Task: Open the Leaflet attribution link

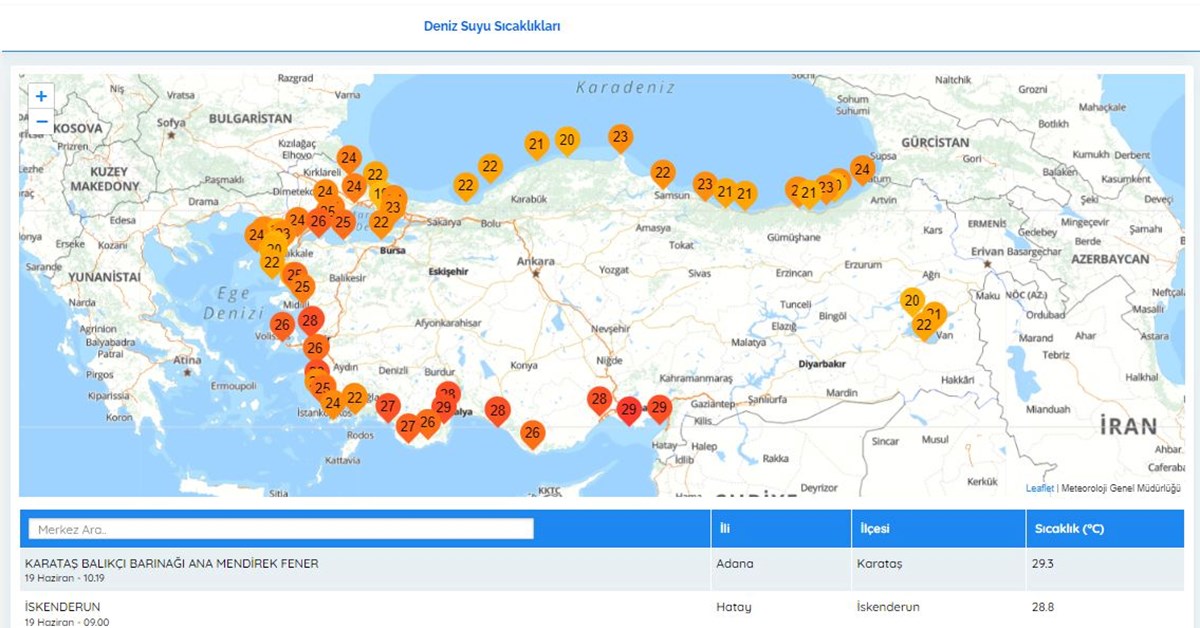Action: (1039, 488)
